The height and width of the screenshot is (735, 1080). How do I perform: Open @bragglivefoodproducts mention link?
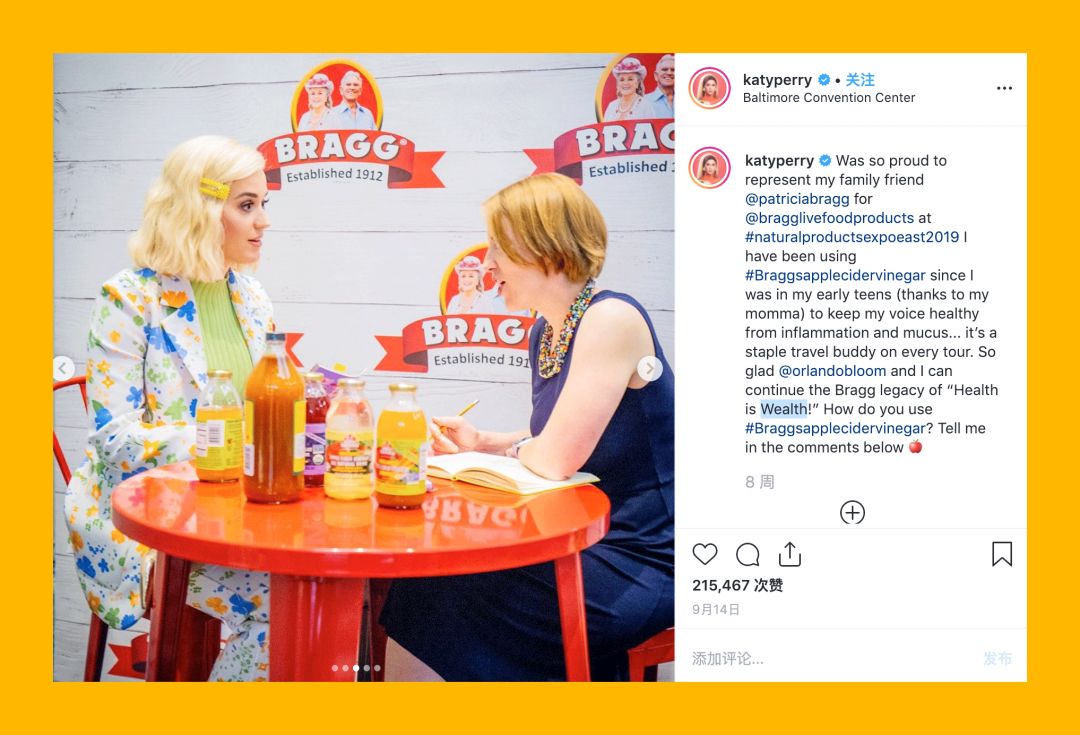(829, 218)
